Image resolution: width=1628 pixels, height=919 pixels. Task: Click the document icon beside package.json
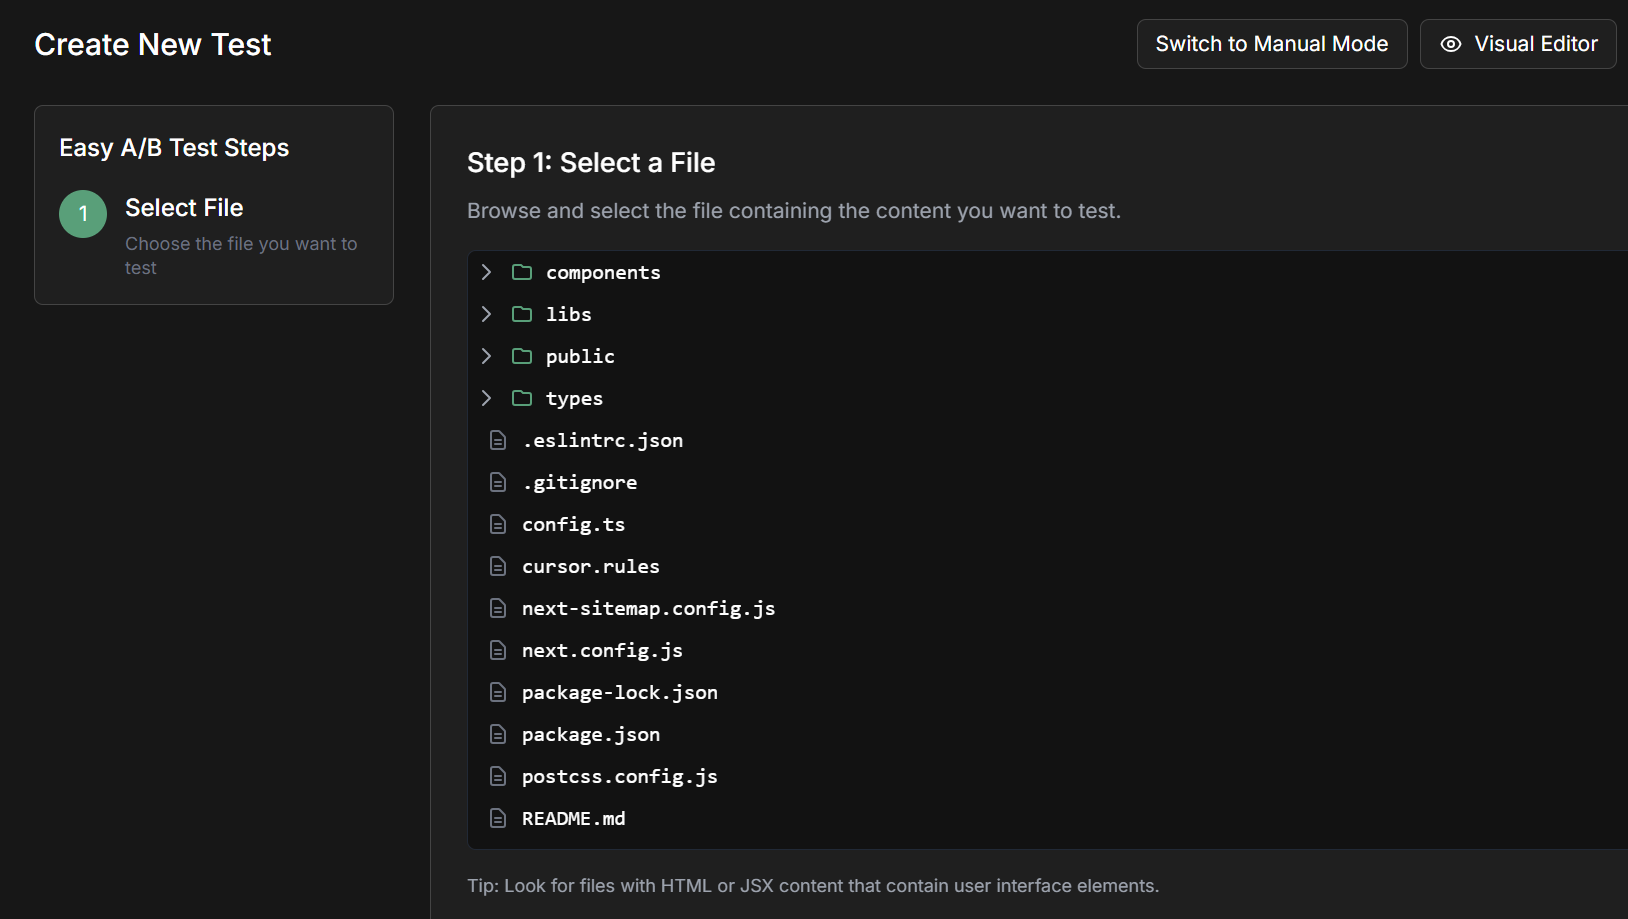tap(498, 733)
